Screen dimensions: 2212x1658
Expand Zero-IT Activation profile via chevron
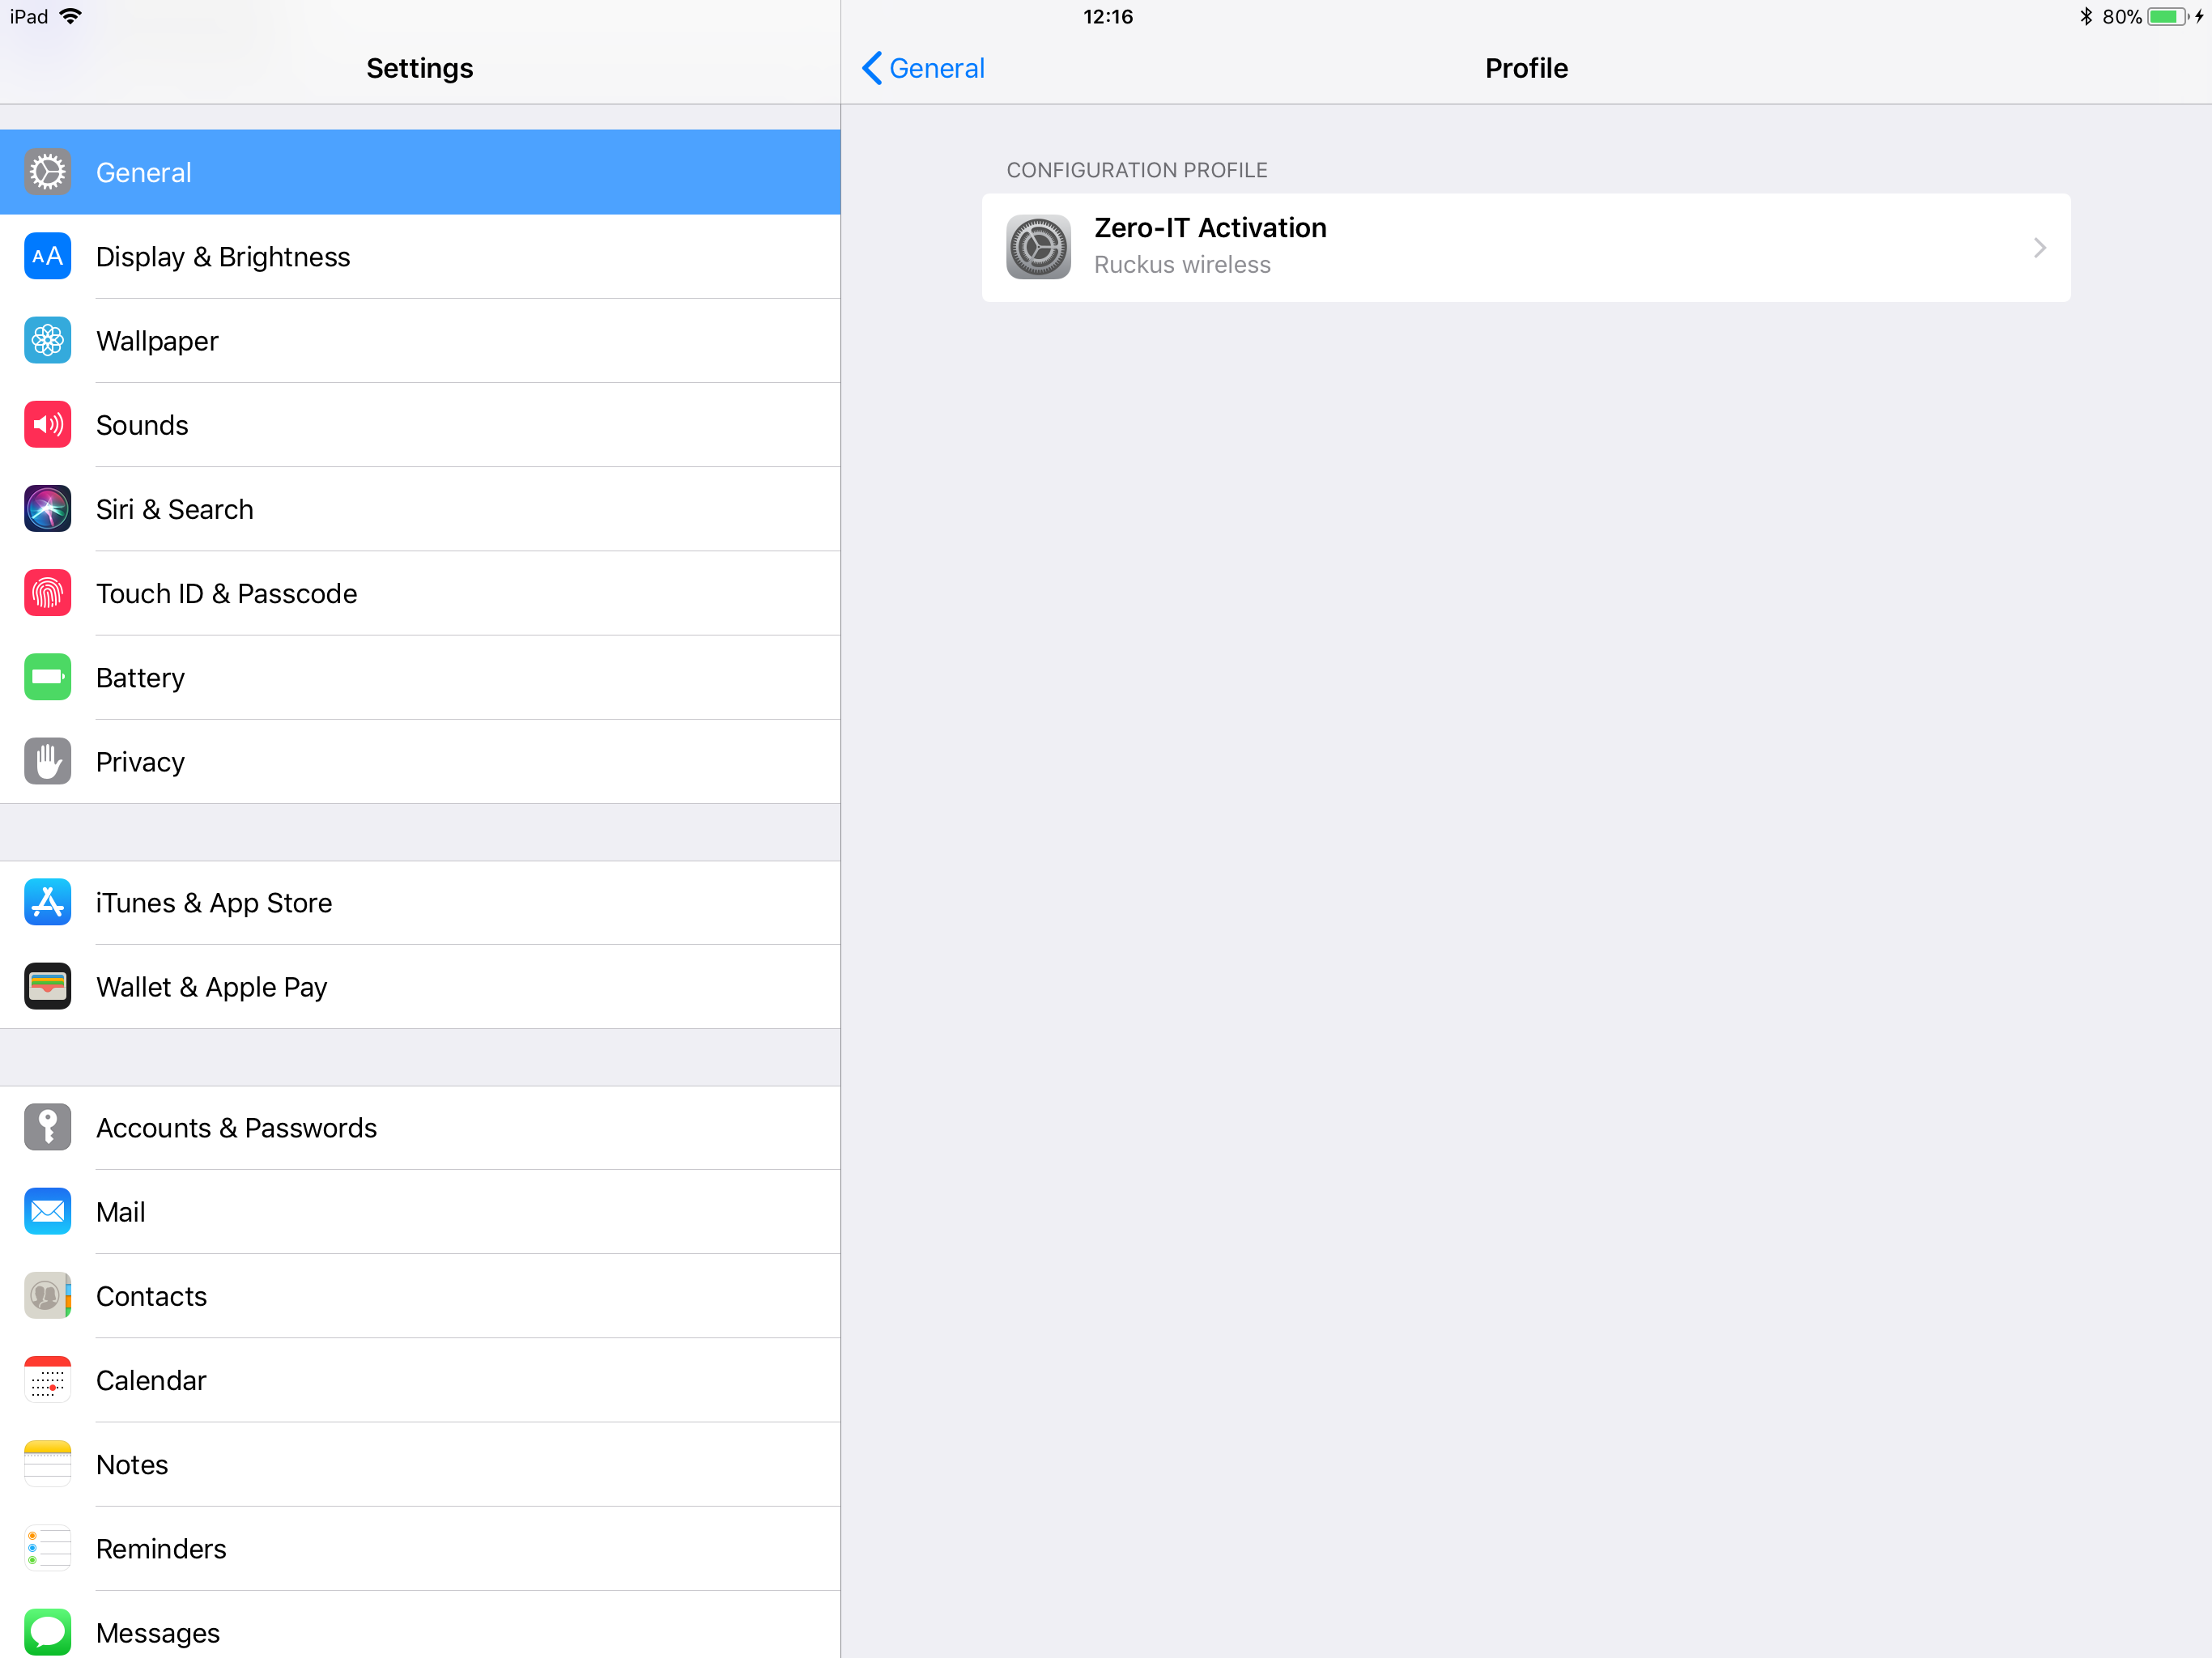pos(2039,248)
